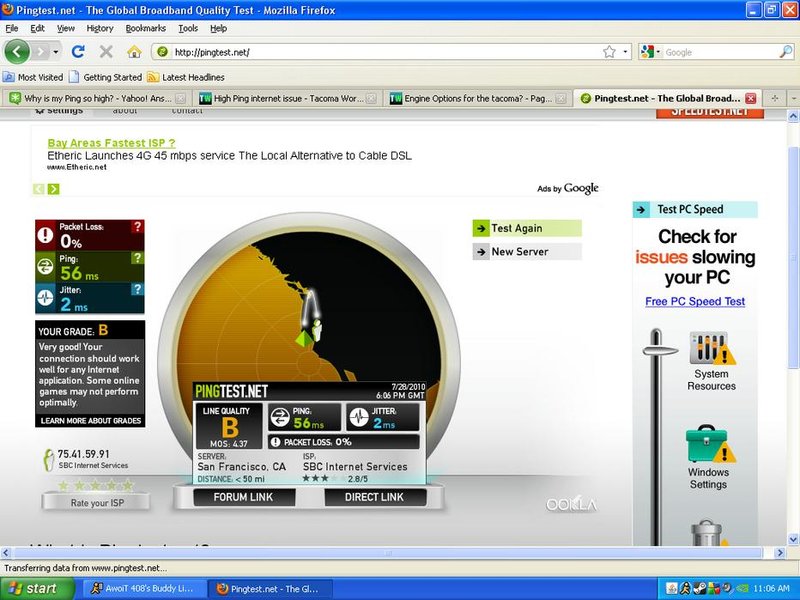This screenshot has height=600, width=800.
Task: Click the Rate your ISP button
Action: [96, 503]
